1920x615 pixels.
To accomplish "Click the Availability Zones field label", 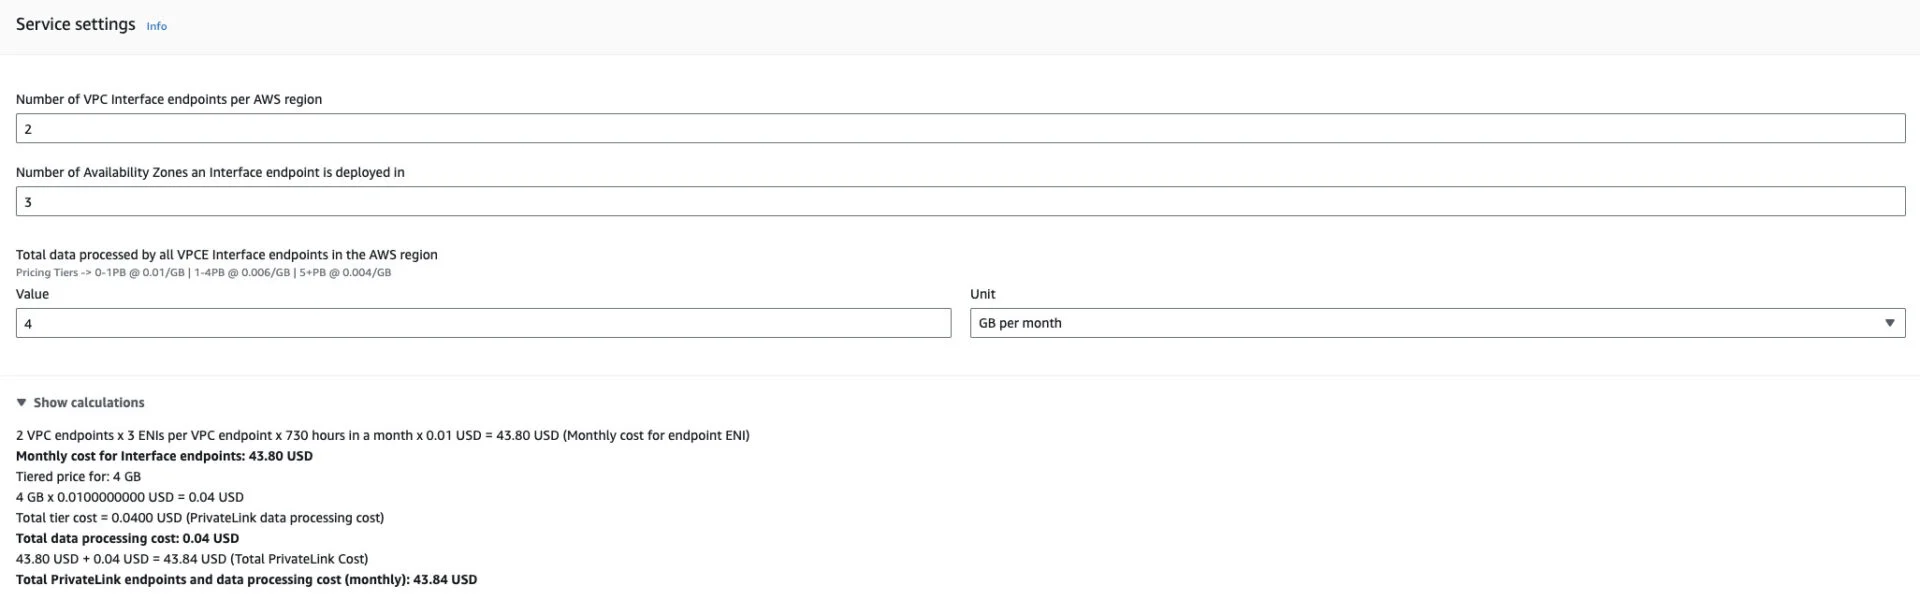I will click(210, 173).
